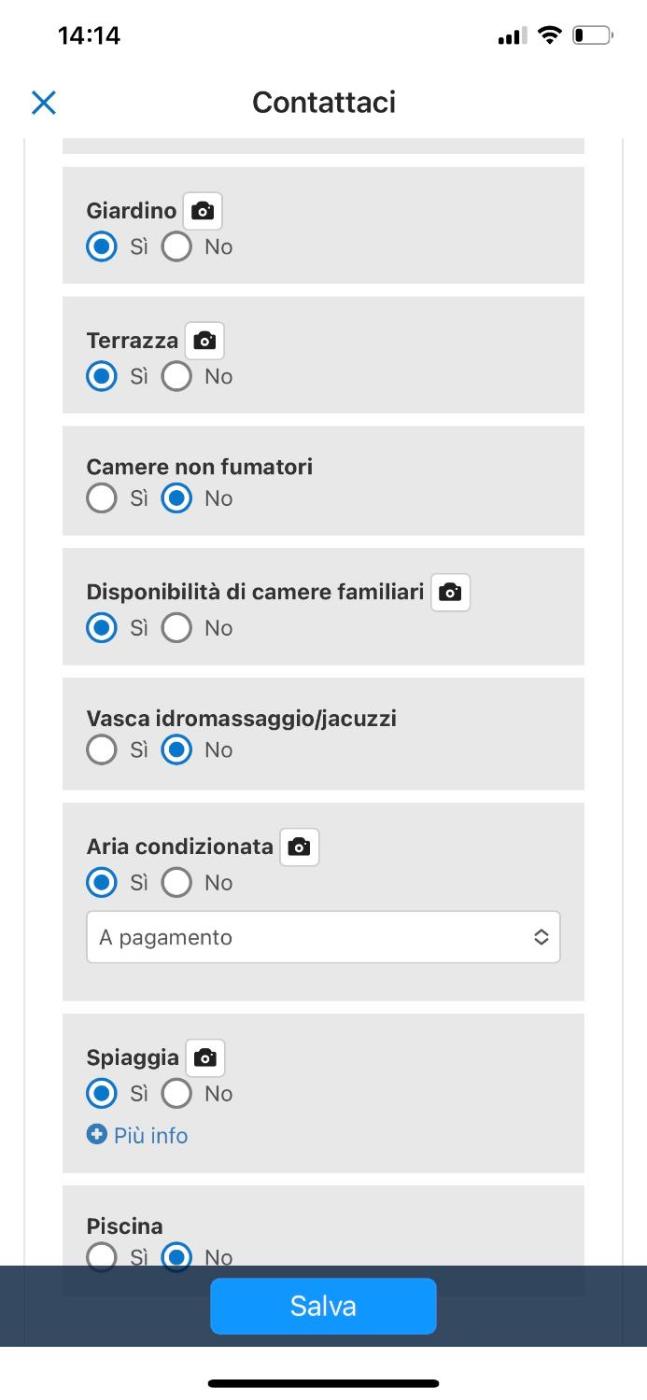Tap the camera icon next to Giardino

[203, 211]
